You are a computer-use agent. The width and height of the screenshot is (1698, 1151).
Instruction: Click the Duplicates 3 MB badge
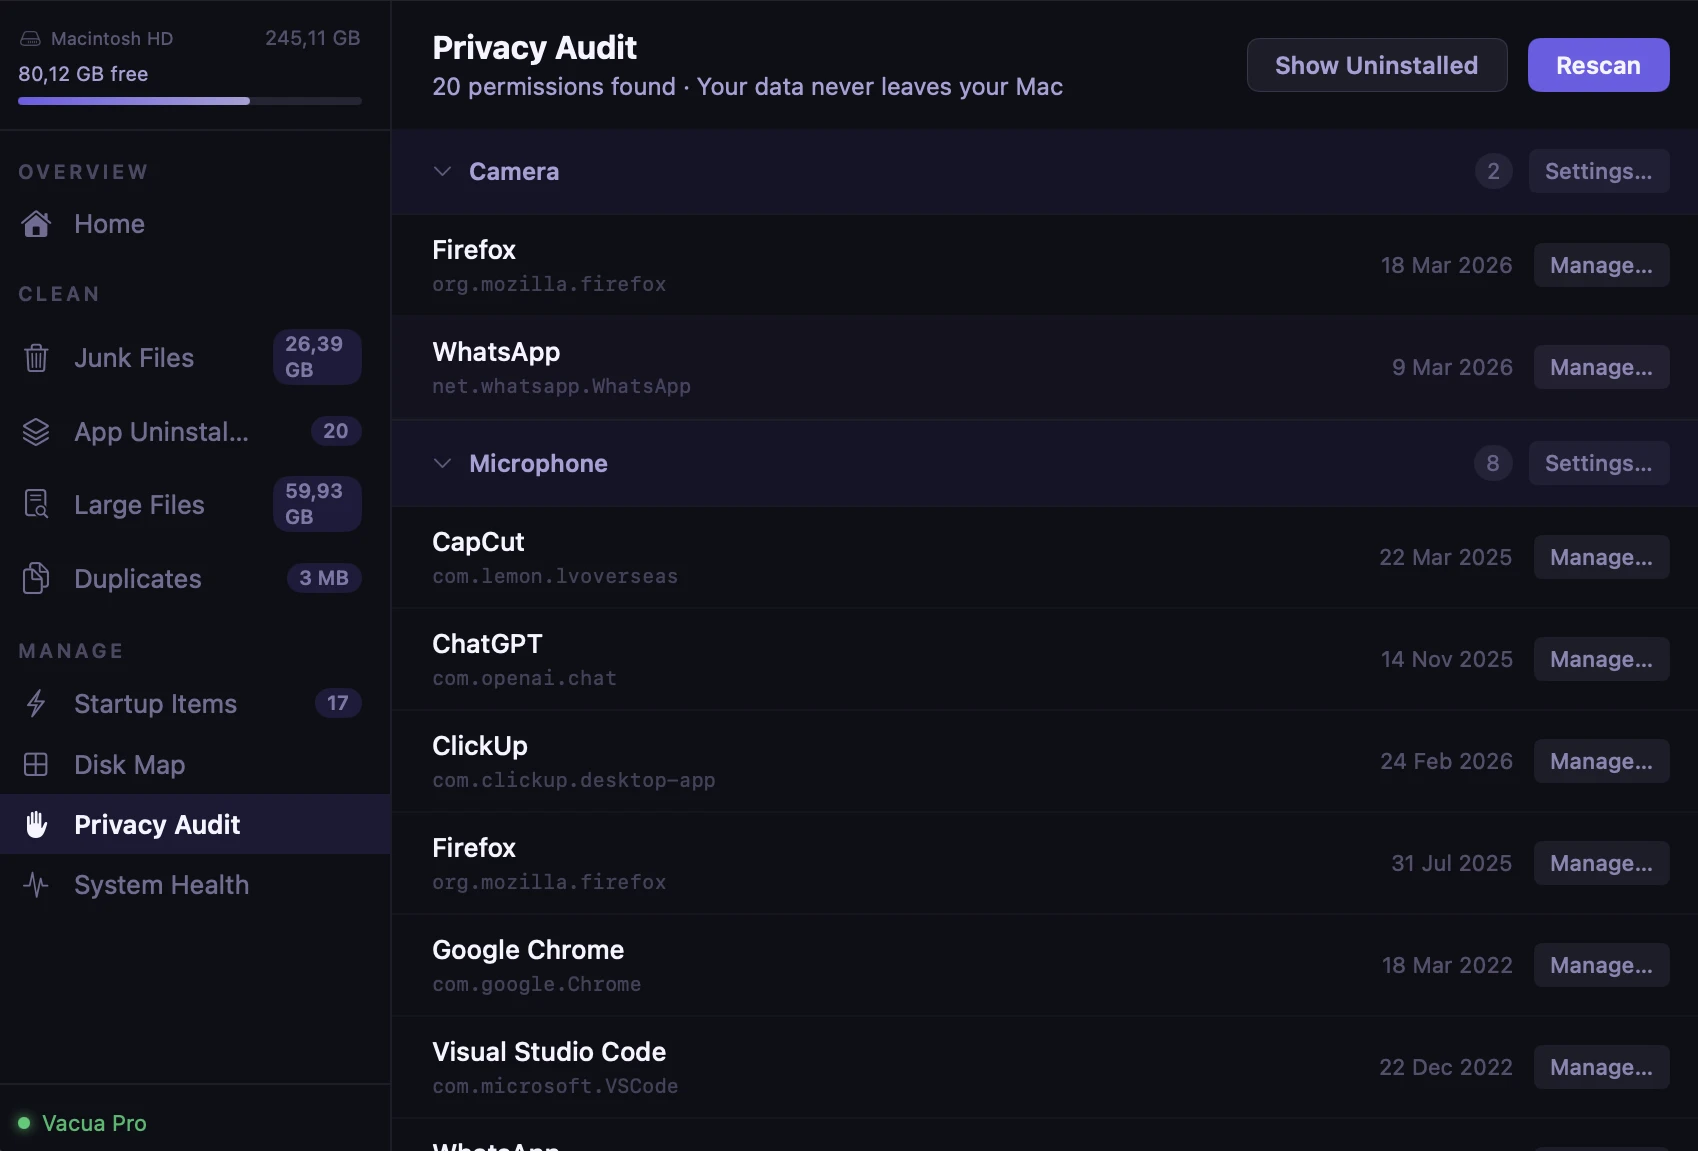[x=324, y=578]
